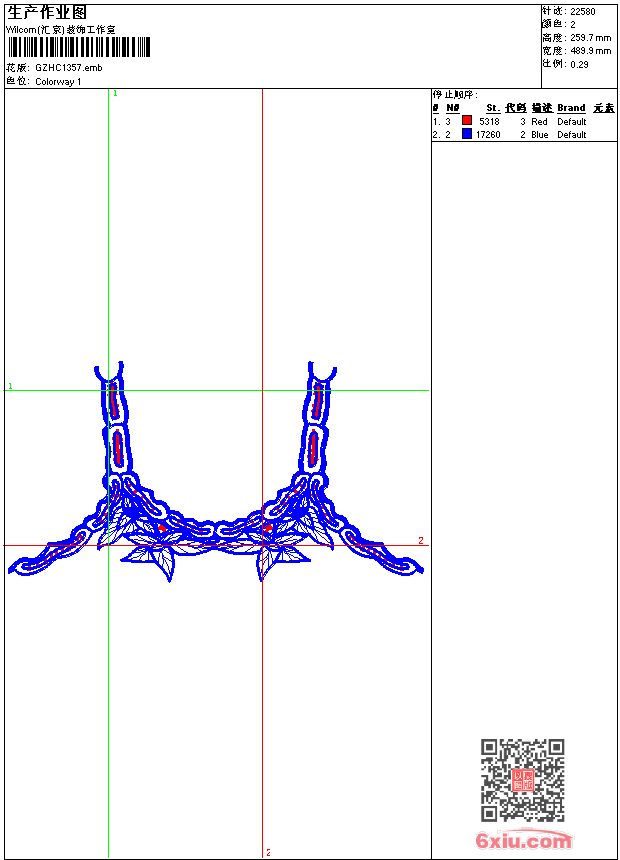Screen dimensions: 620x860
Task: Click the stitch count value 22580
Action: click(x=583, y=11)
